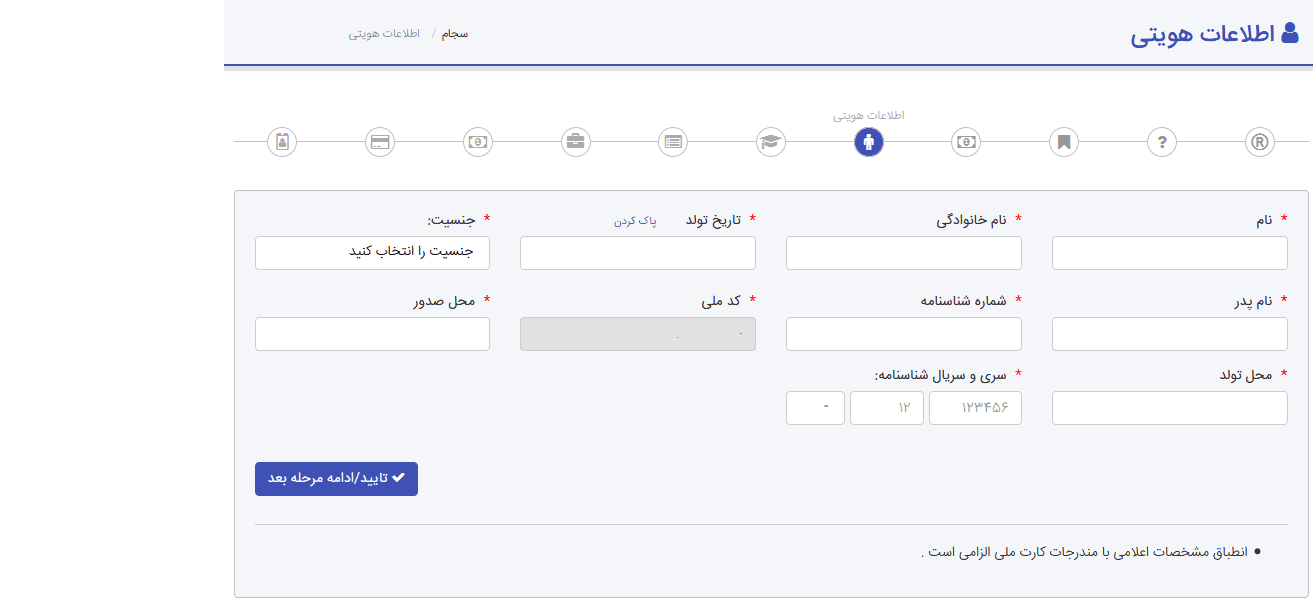Viewport: 1313px width, 601px height.
Task: Click the person icon beside اطلاعات هویتی title
Action: [x=1288, y=32]
